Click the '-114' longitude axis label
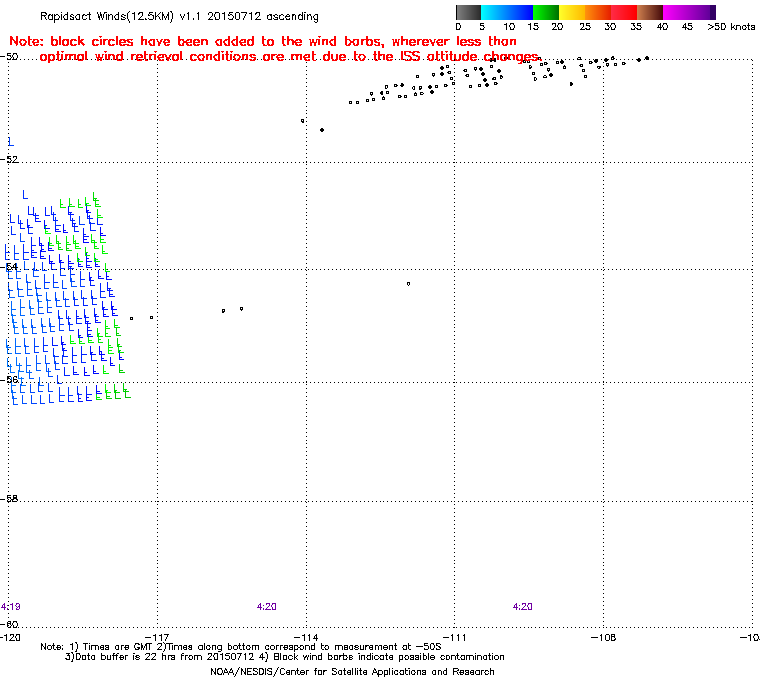 point(306,638)
